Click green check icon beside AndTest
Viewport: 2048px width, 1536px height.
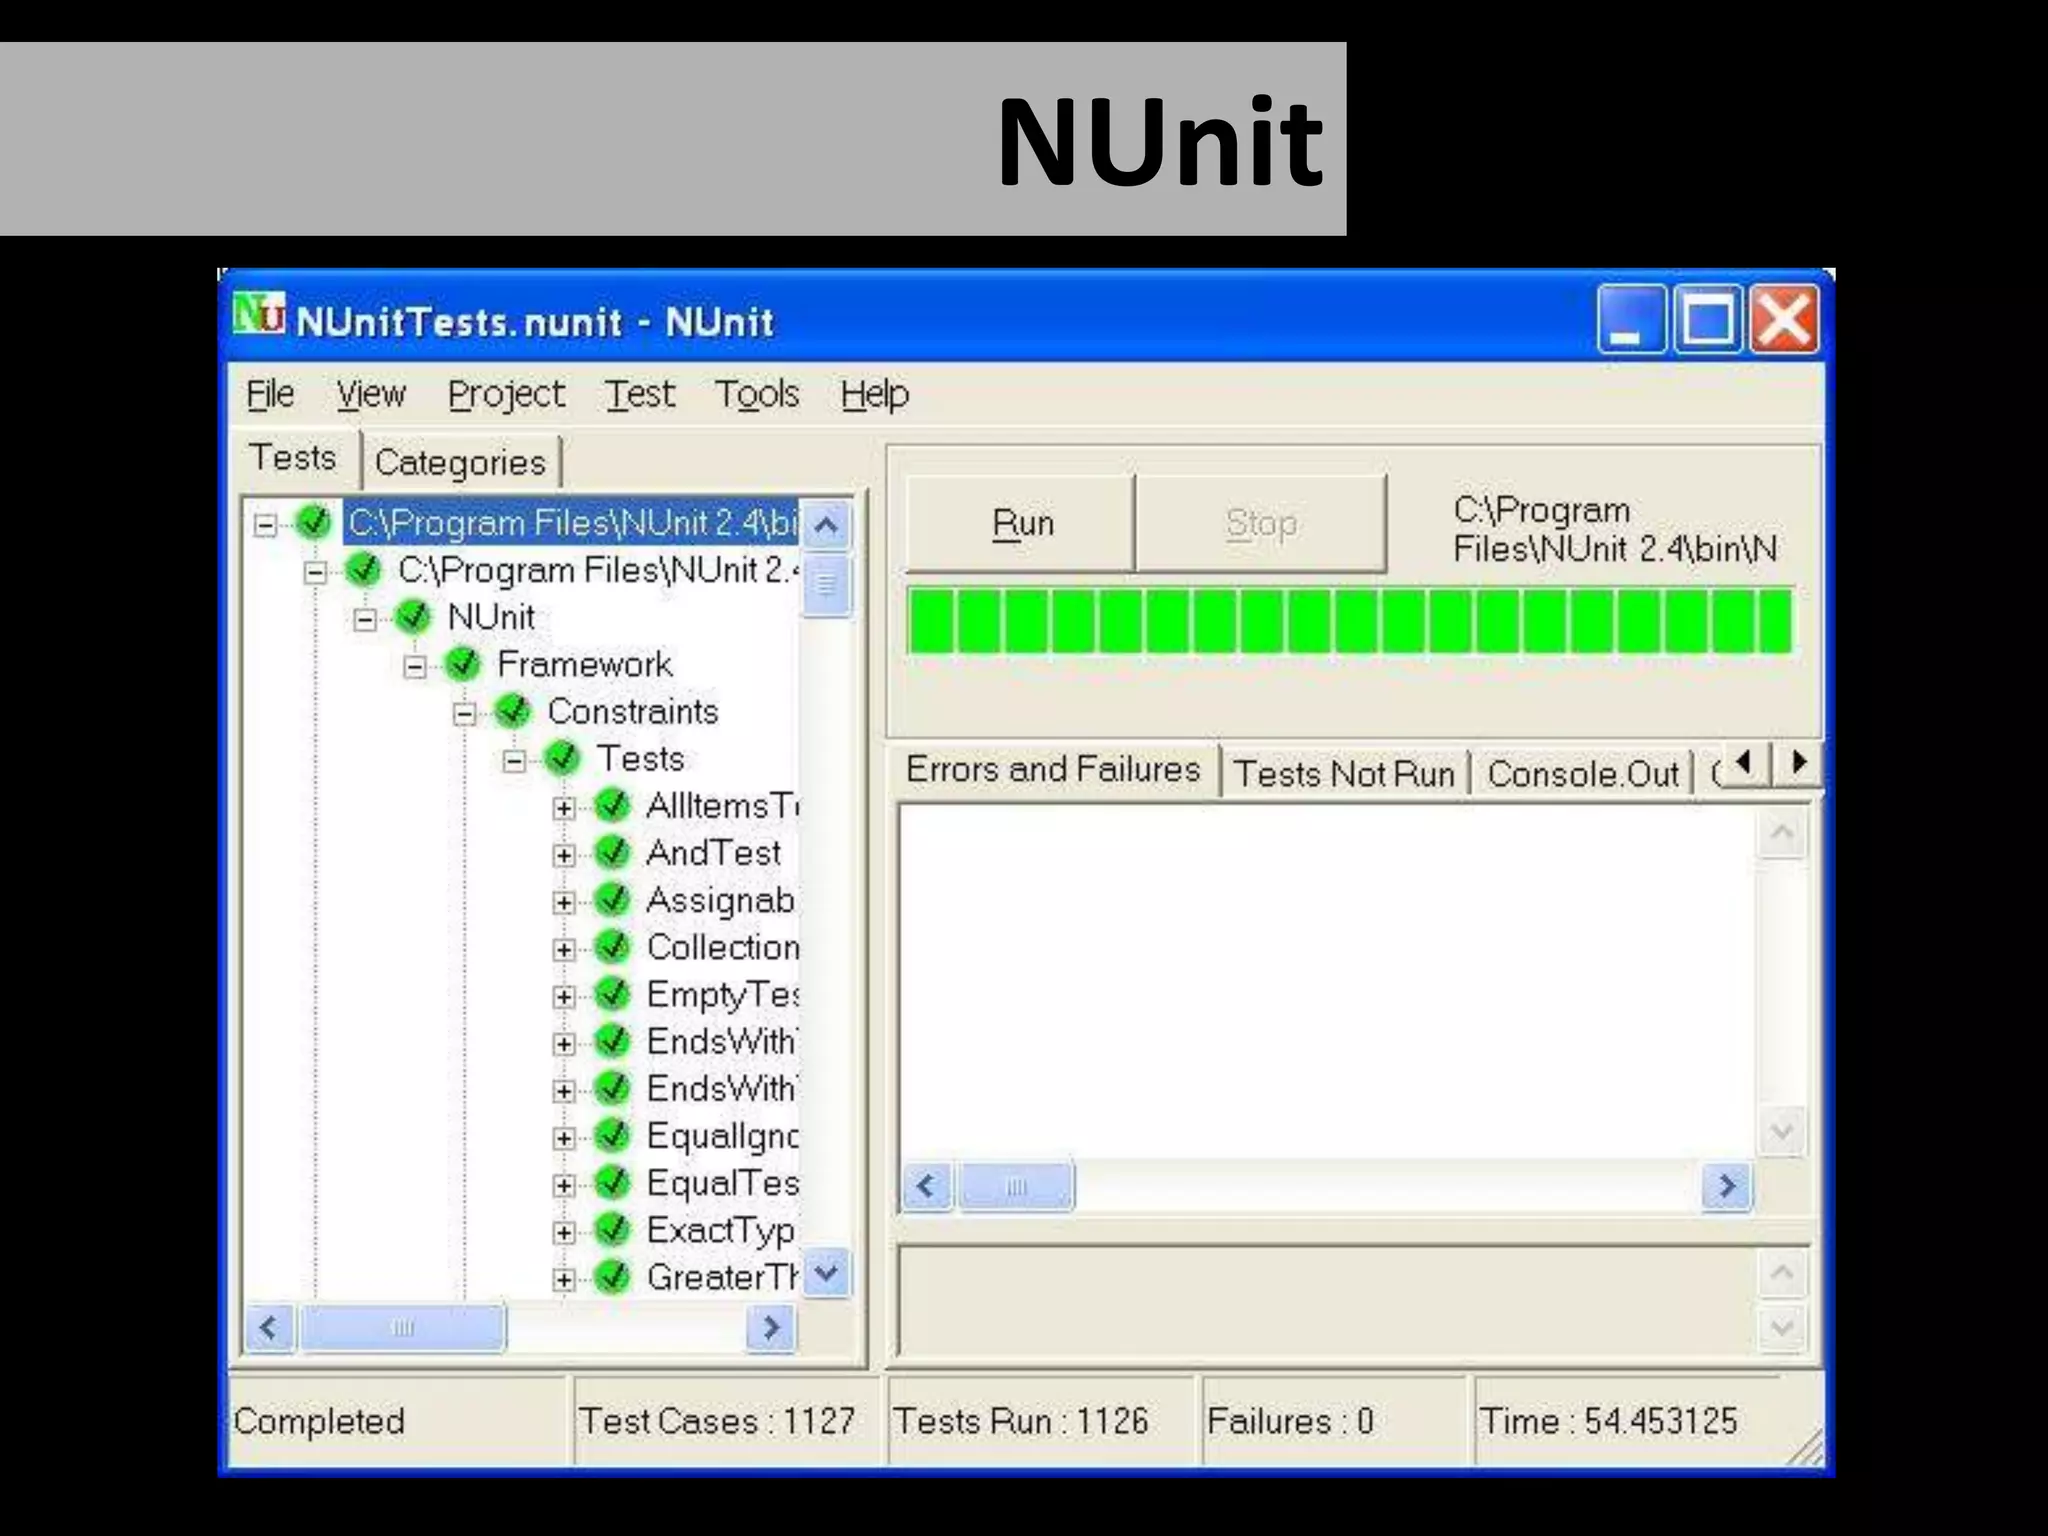coord(611,853)
